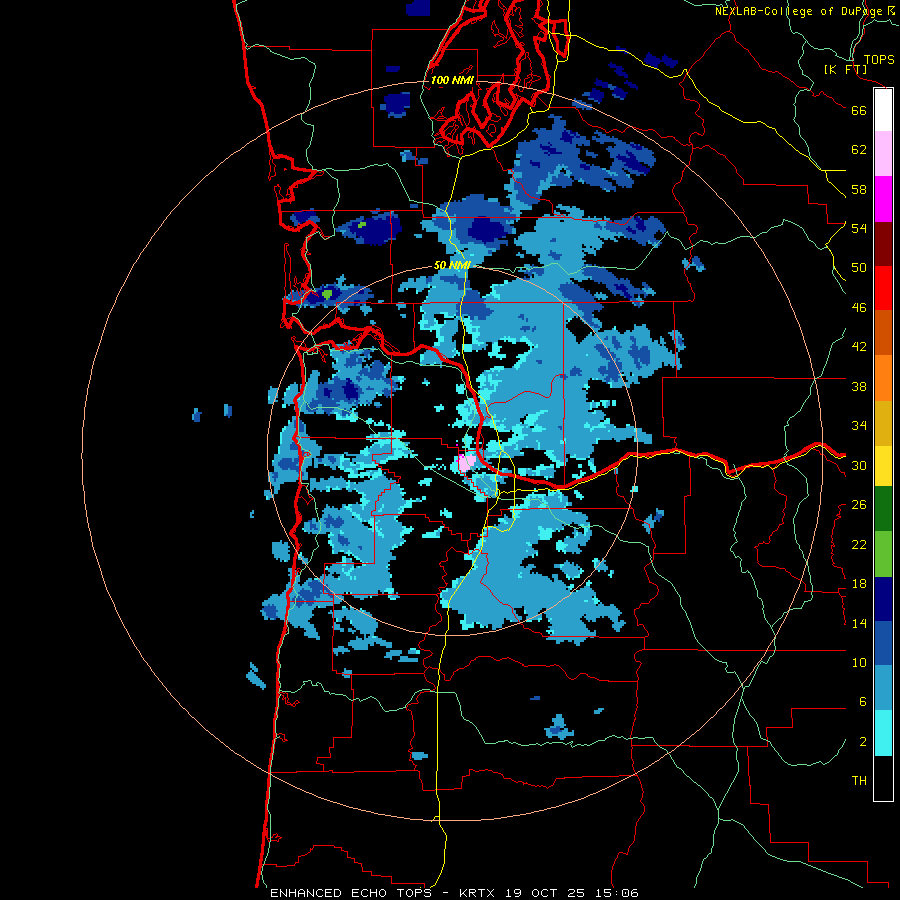Click the legend value '22'
The width and height of the screenshot is (900, 900).
tap(859, 544)
